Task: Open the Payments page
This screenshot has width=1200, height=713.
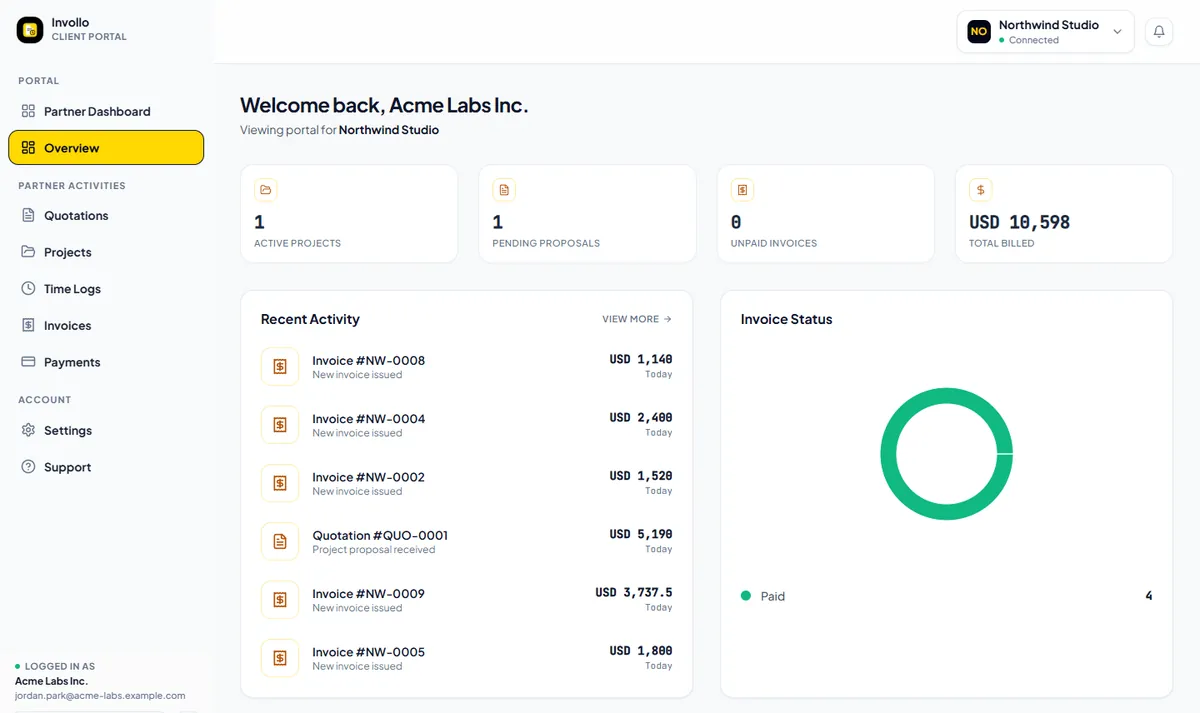Action: 106,362
